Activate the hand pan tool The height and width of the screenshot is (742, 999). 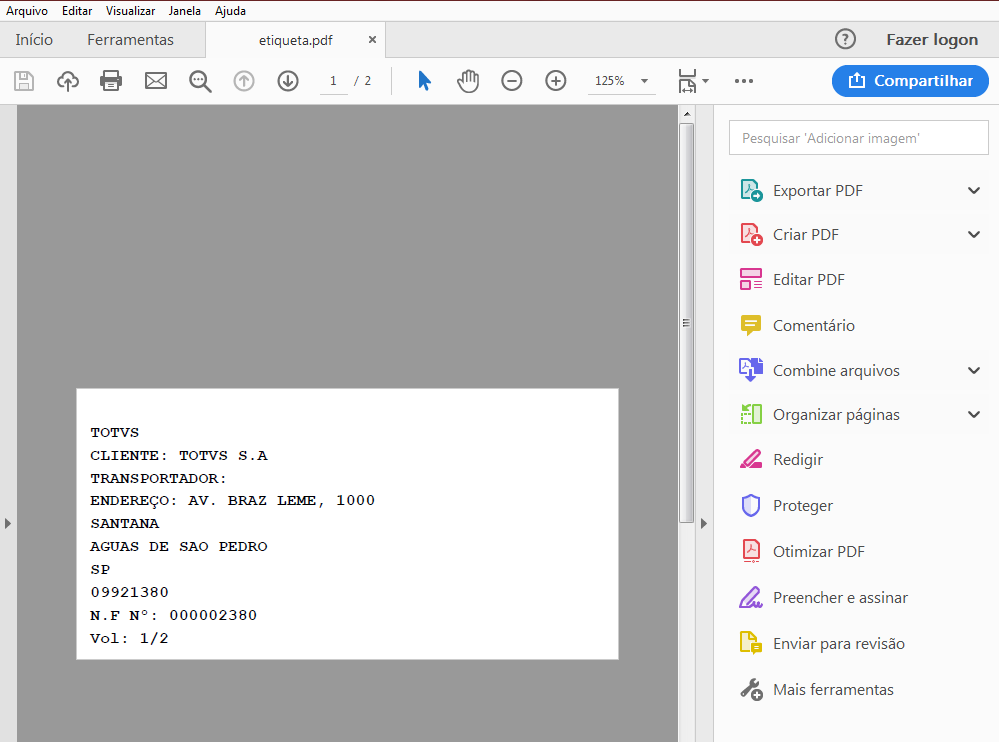[x=468, y=81]
